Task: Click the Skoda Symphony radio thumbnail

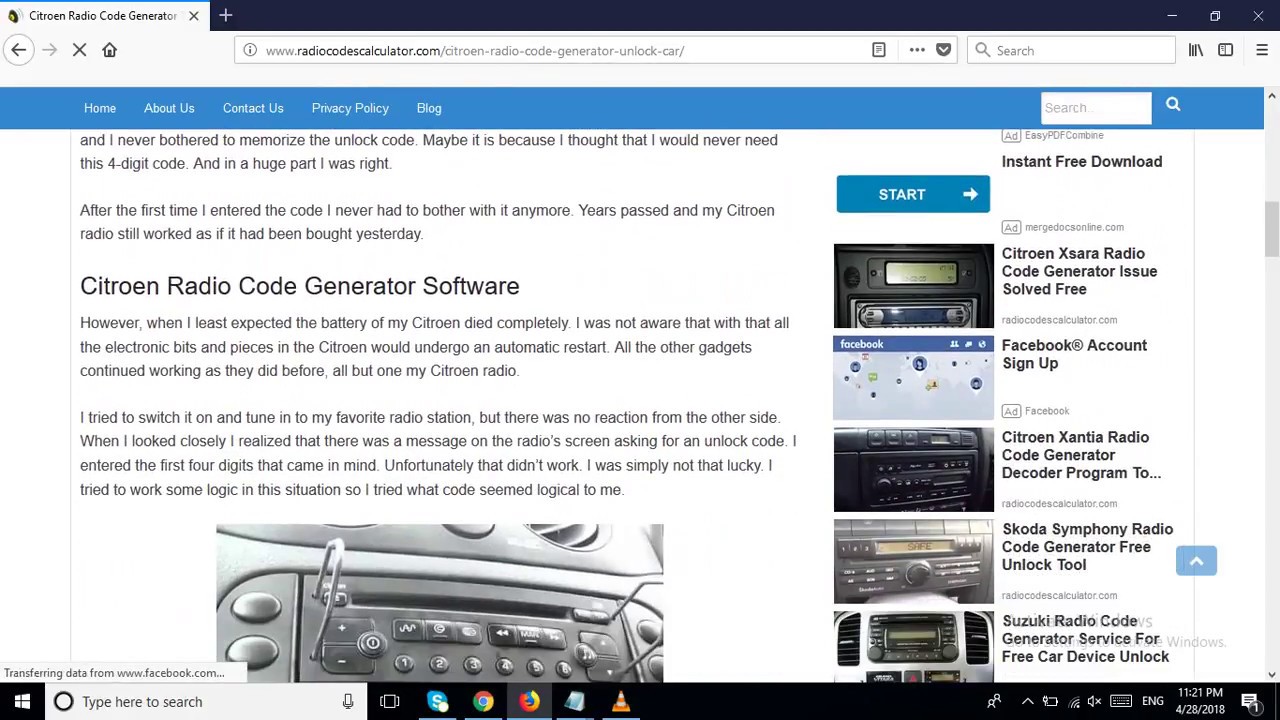Action: pos(914,562)
